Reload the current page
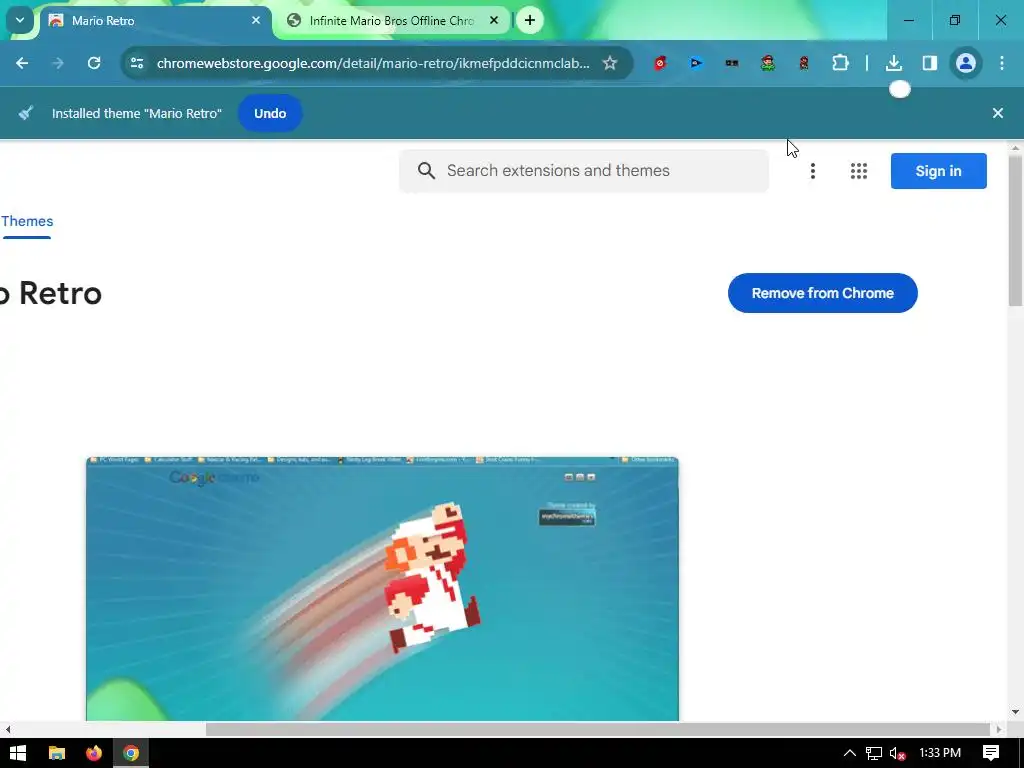 94,63
